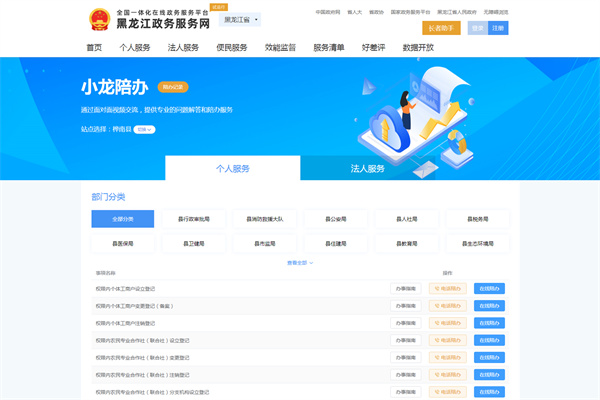Viewport: 600px width, 400px height.
Task: Click 在线陪办 for 个体工商户注销登记
Action: pos(489,323)
